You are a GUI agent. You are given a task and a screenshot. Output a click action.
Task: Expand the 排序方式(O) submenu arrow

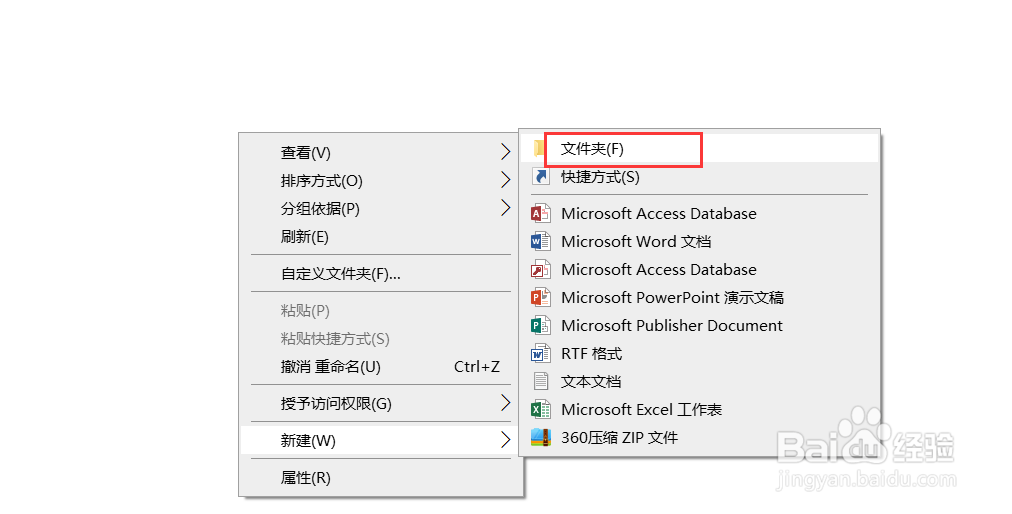pyautogui.click(x=505, y=180)
